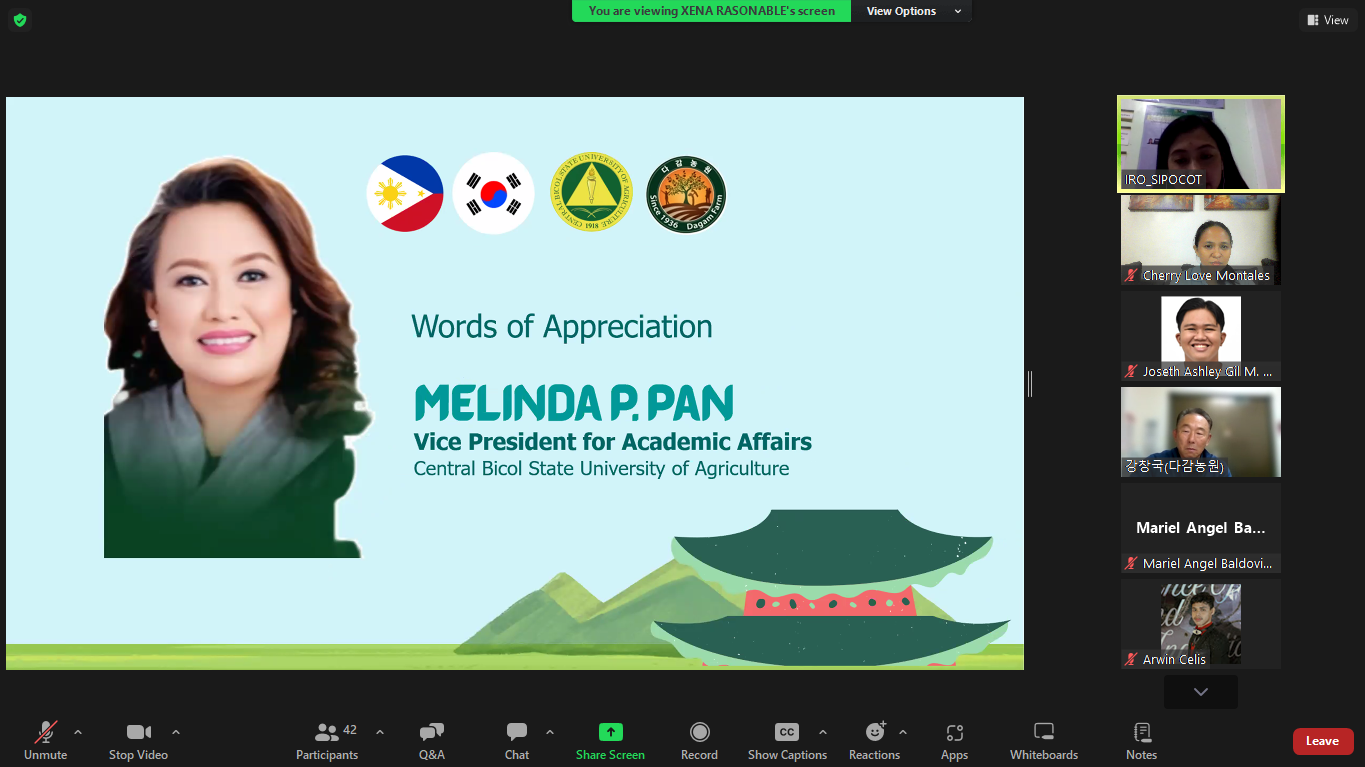Click the green Share Screen icon
This screenshot has width=1365, height=767.
click(610, 732)
